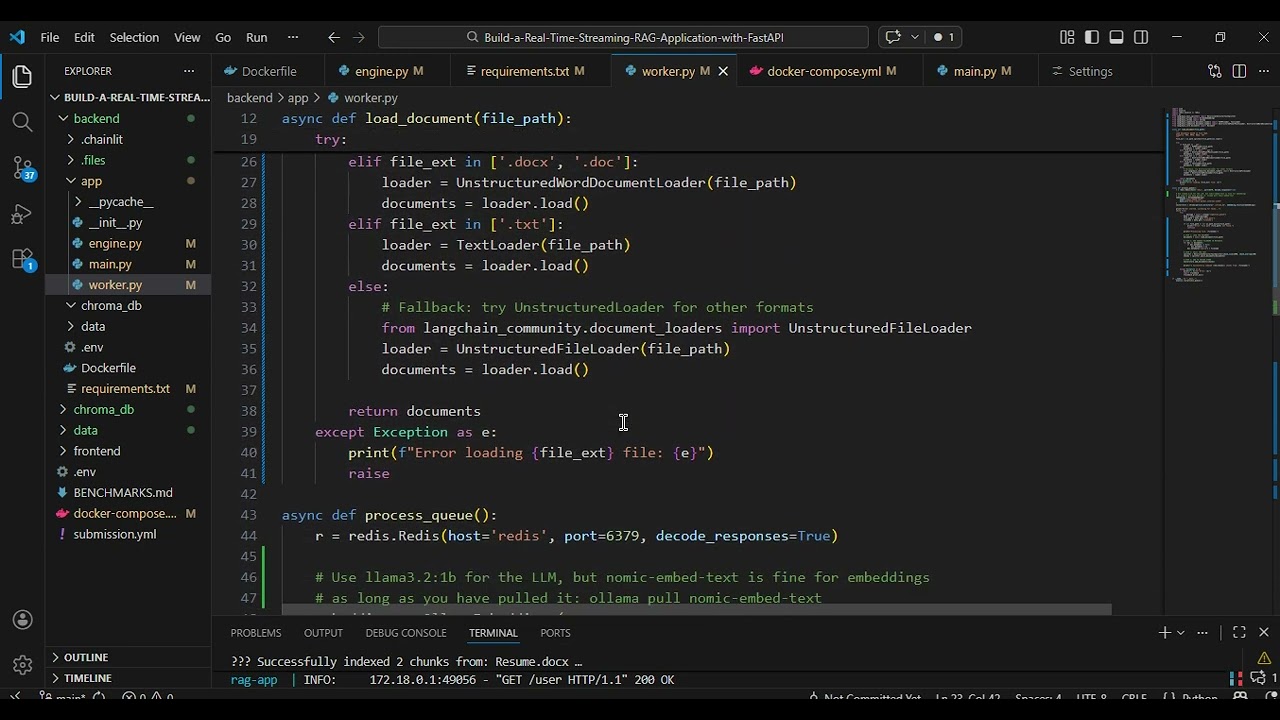
Task: Open terminal panel more actions ellipsis
Action: click(x=1203, y=632)
